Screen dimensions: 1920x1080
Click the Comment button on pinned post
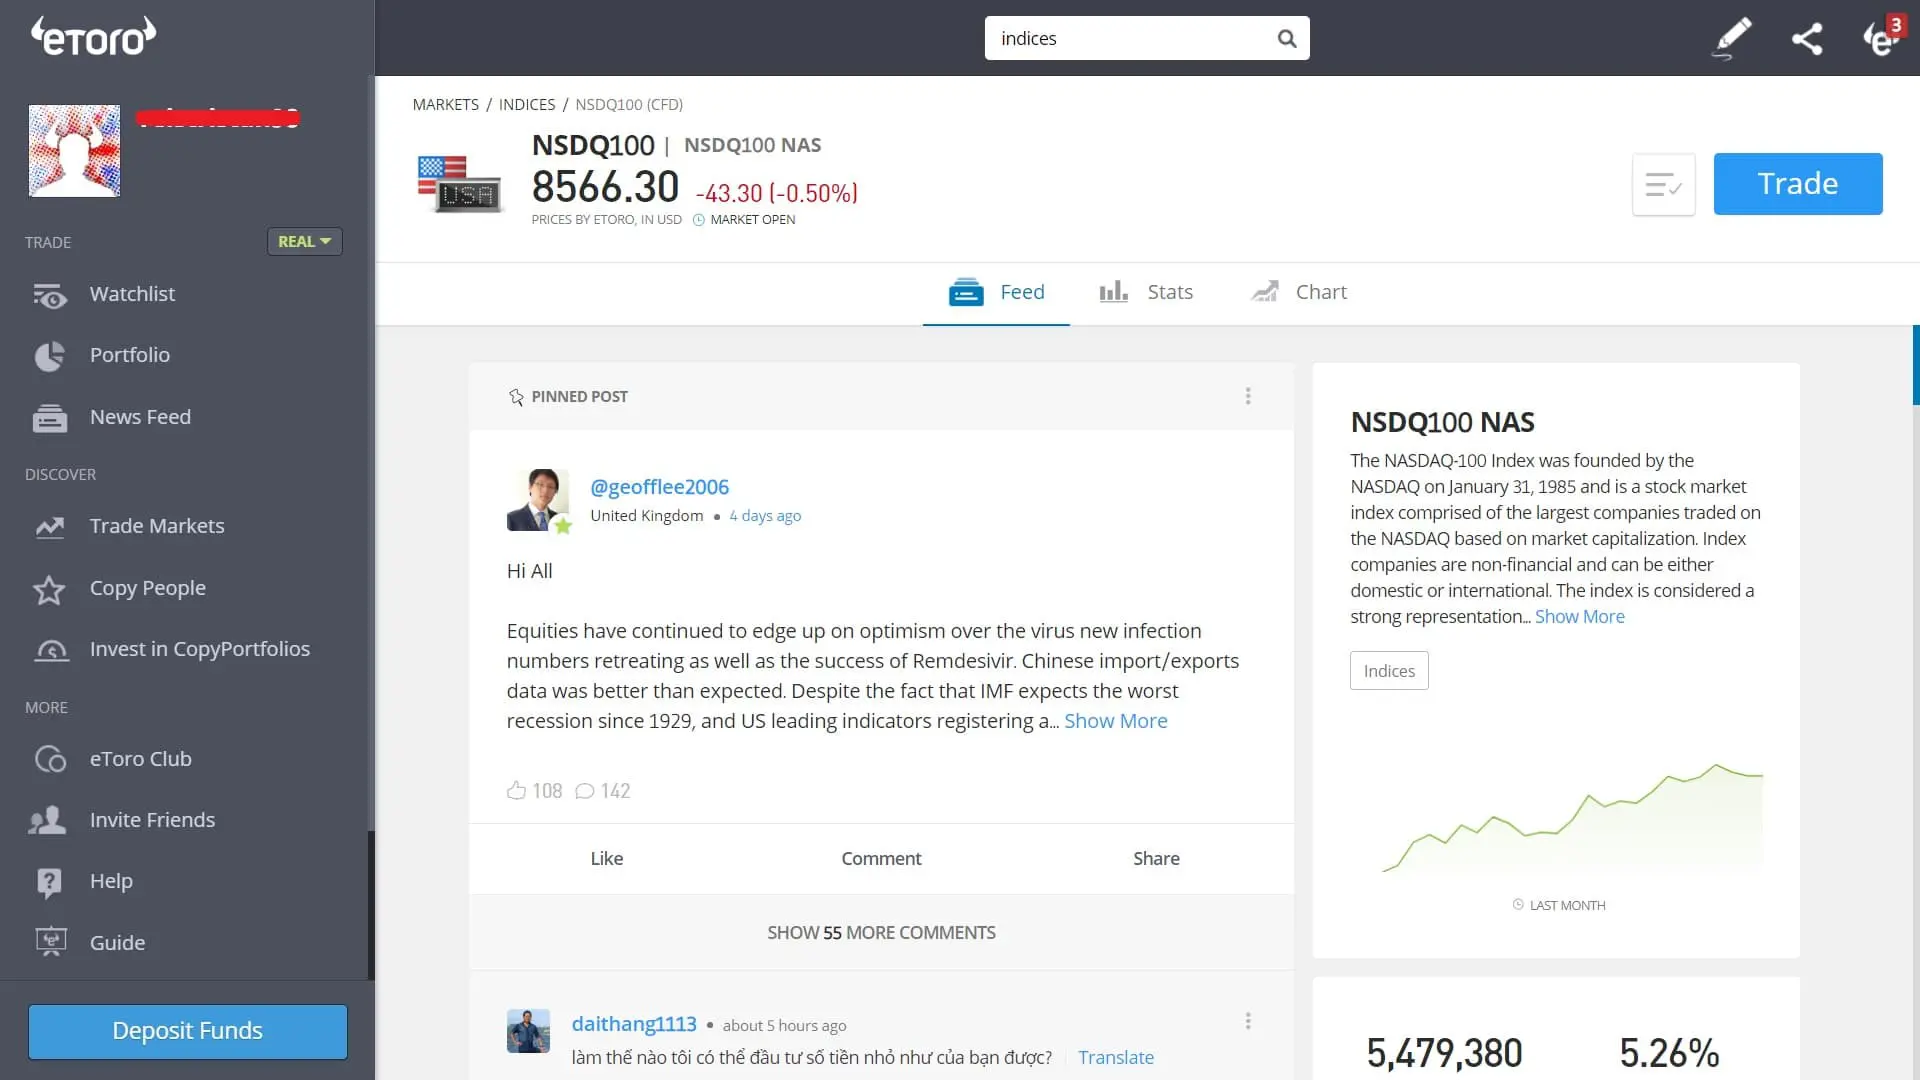pos(881,859)
